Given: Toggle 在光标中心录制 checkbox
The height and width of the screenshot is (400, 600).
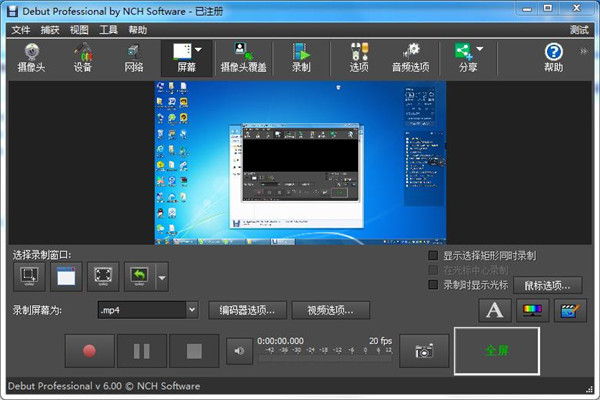Looking at the screenshot, I should [x=434, y=270].
